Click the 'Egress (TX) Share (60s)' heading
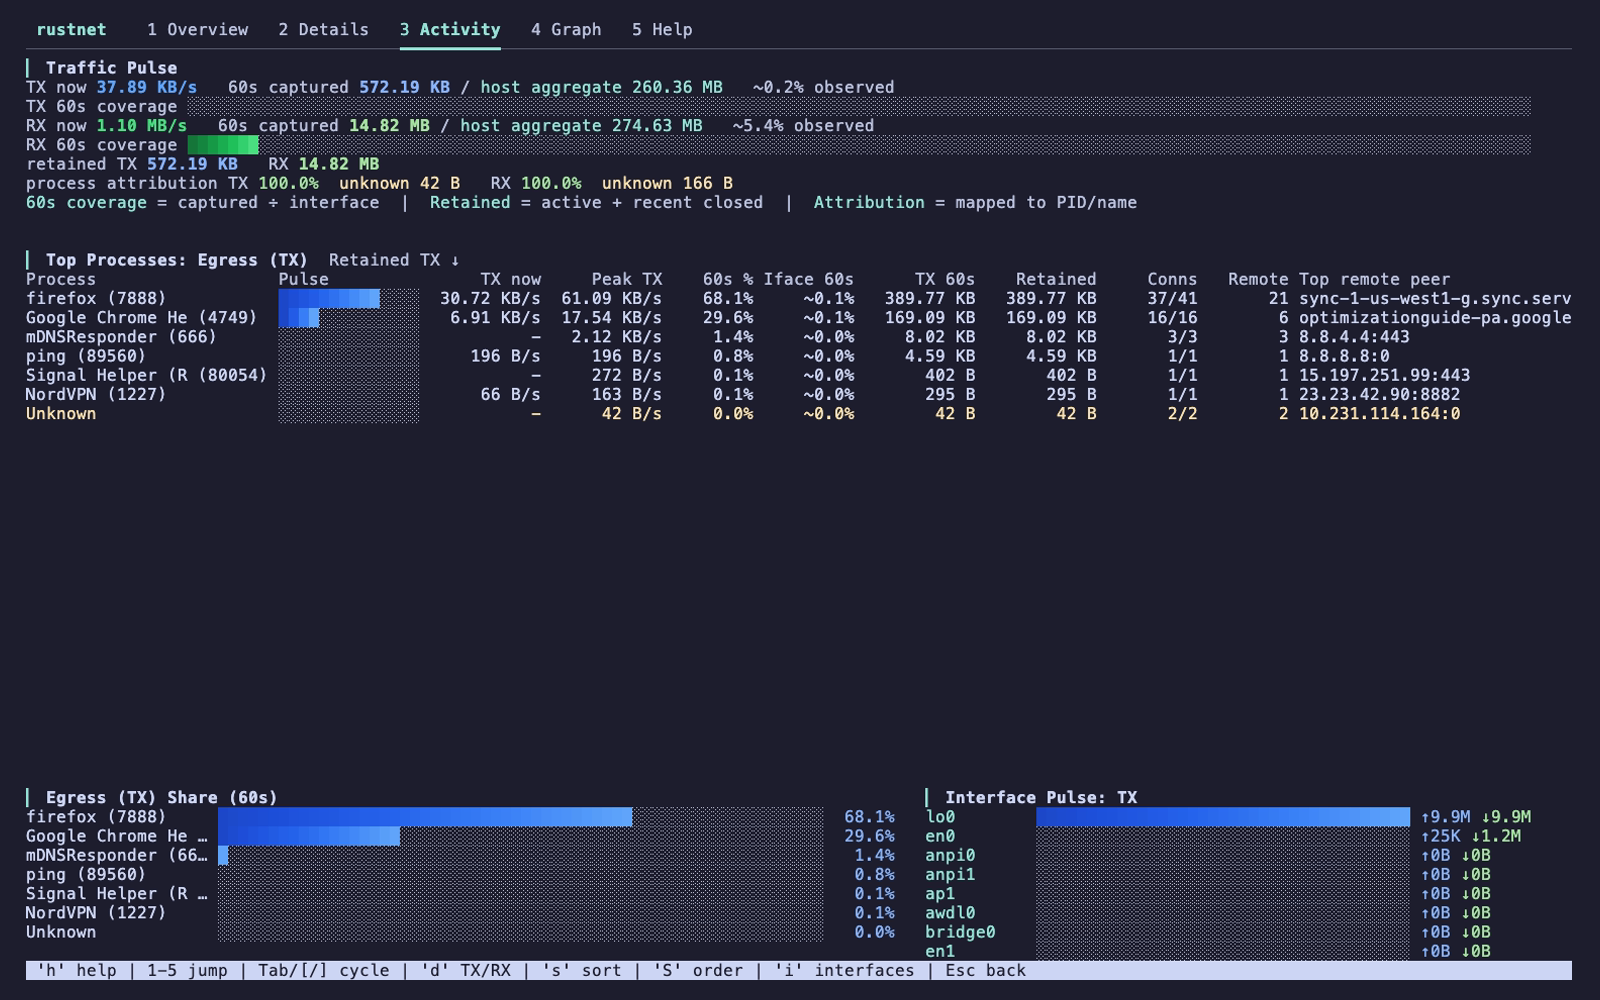The image size is (1600, 1000). click(x=162, y=798)
